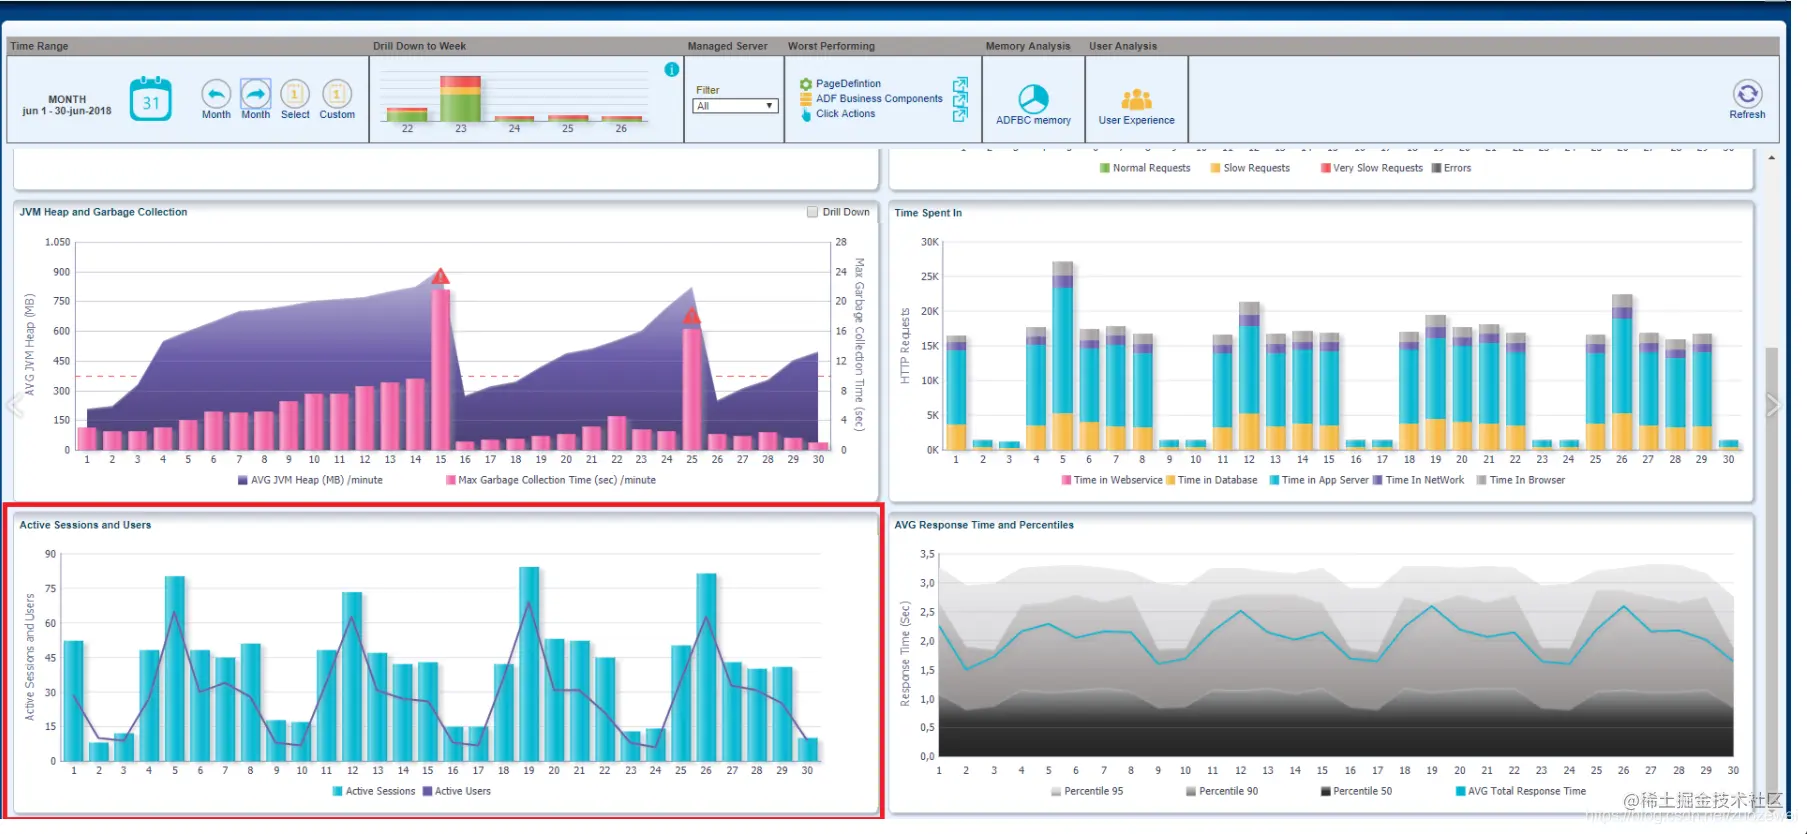Click the vertical scrollbar thumb
1807x834 pixels.
[x=1772, y=570]
